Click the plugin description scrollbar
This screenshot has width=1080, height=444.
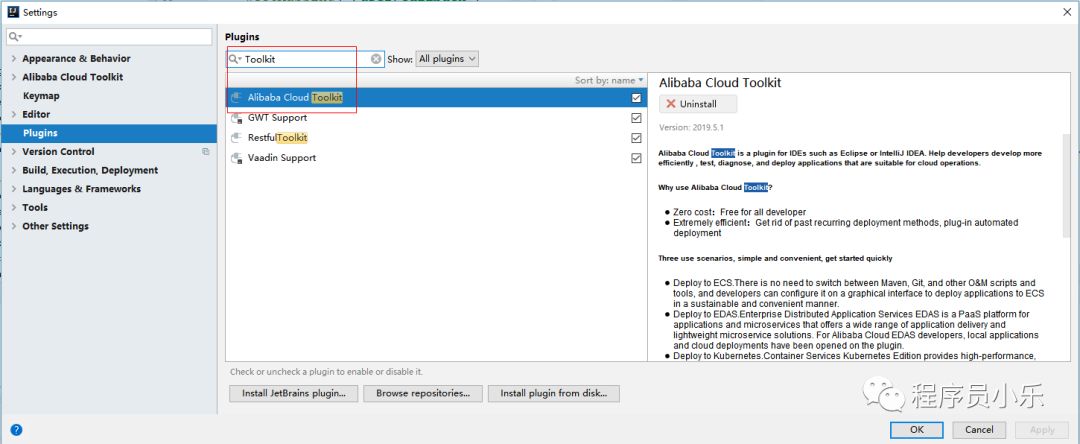click(1067, 186)
